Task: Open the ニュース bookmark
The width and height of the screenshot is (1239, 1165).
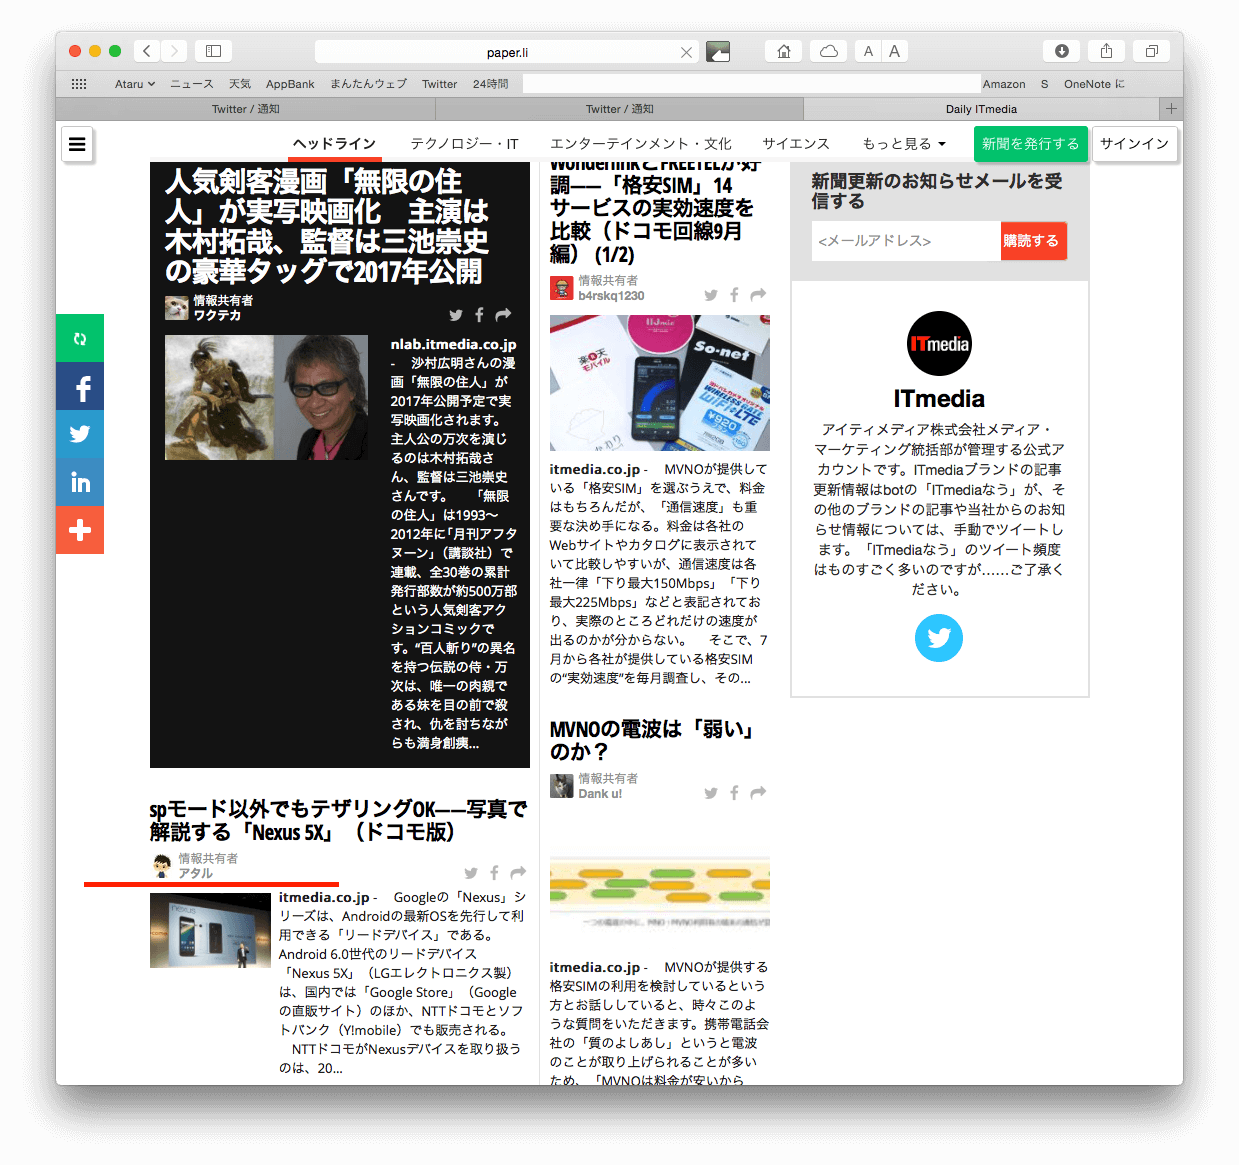Action: [192, 84]
